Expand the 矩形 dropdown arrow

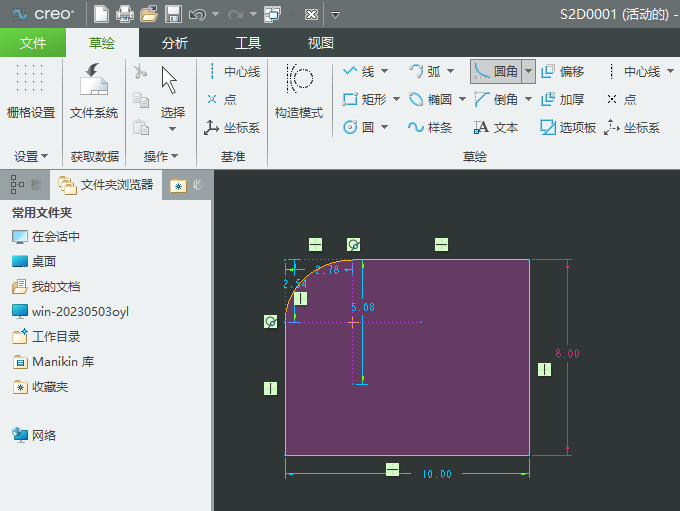(x=396, y=99)
